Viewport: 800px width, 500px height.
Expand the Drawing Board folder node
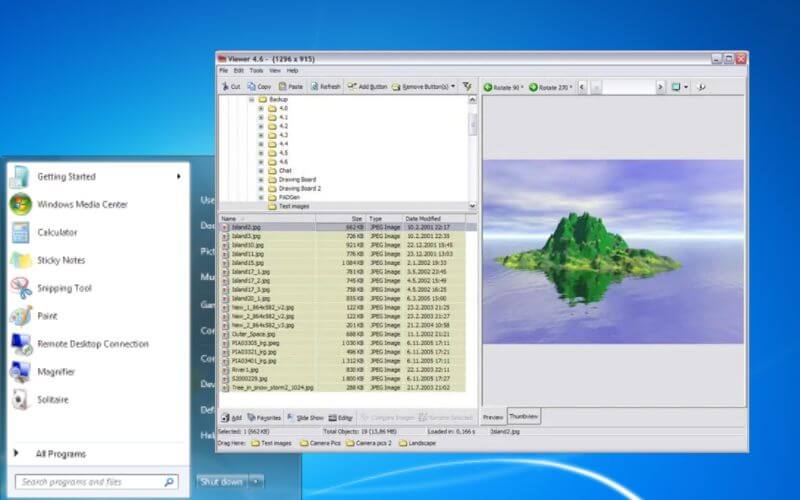261,179
